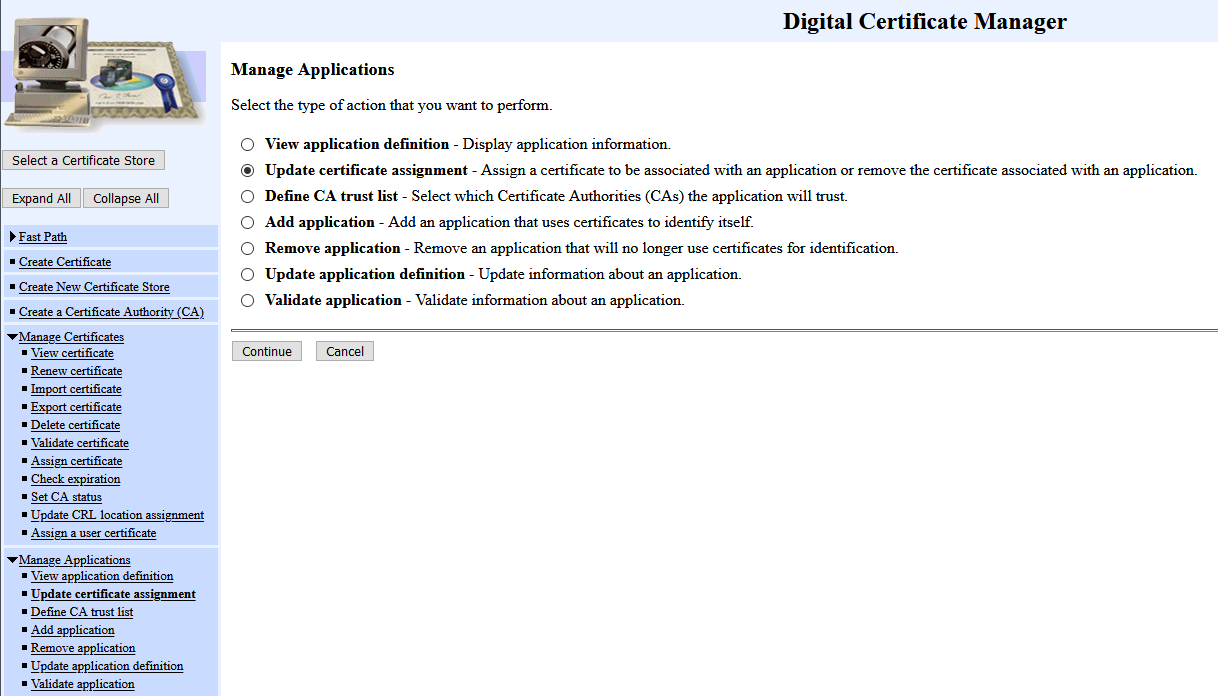Collapse the Manage Applications tree section

point(12,560)
